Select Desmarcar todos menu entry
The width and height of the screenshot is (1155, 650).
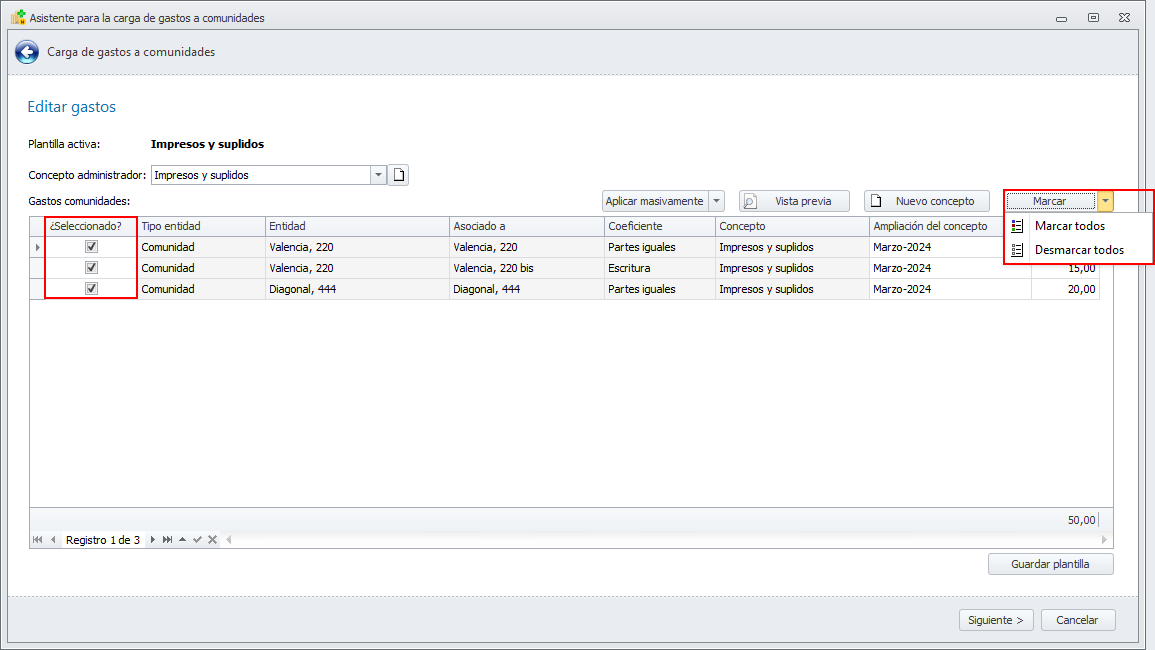click(x=1079, y=250)
